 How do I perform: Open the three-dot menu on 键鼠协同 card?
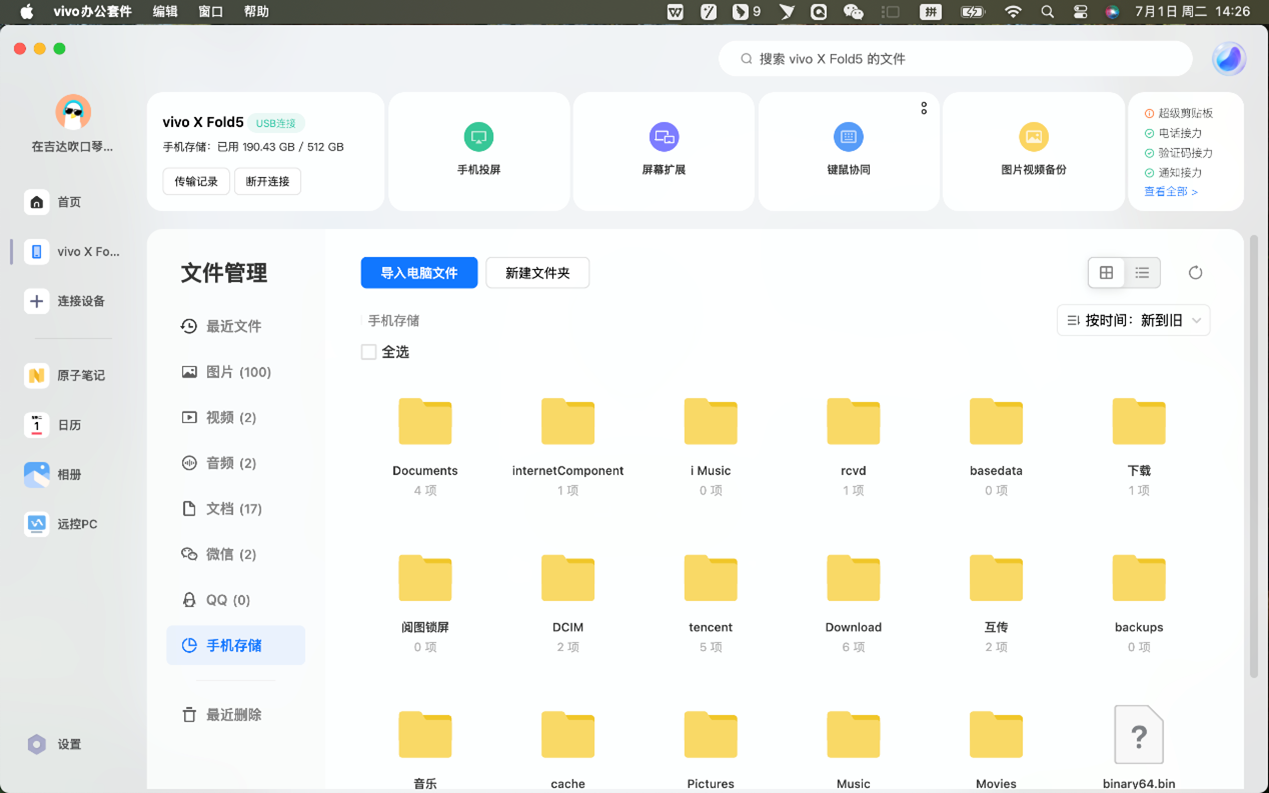pyautogui.click(x=924, y=108)
